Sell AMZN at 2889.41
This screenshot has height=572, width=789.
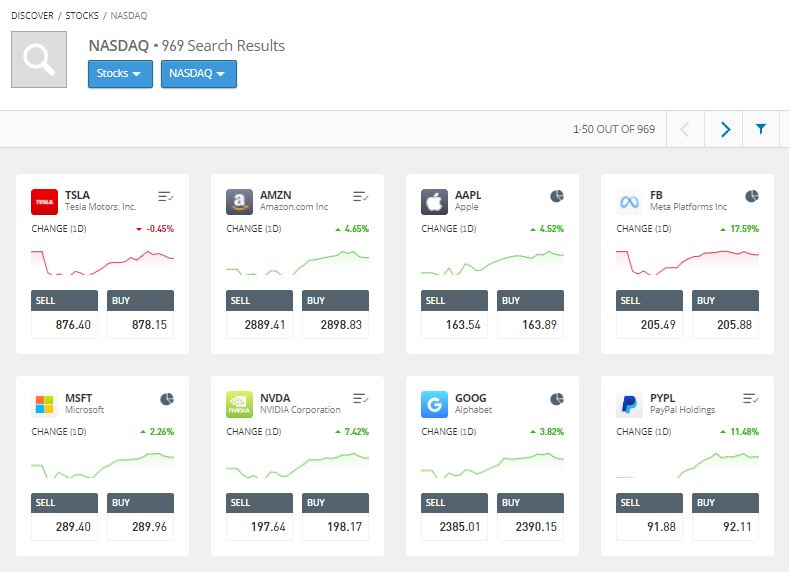point(259,314)
